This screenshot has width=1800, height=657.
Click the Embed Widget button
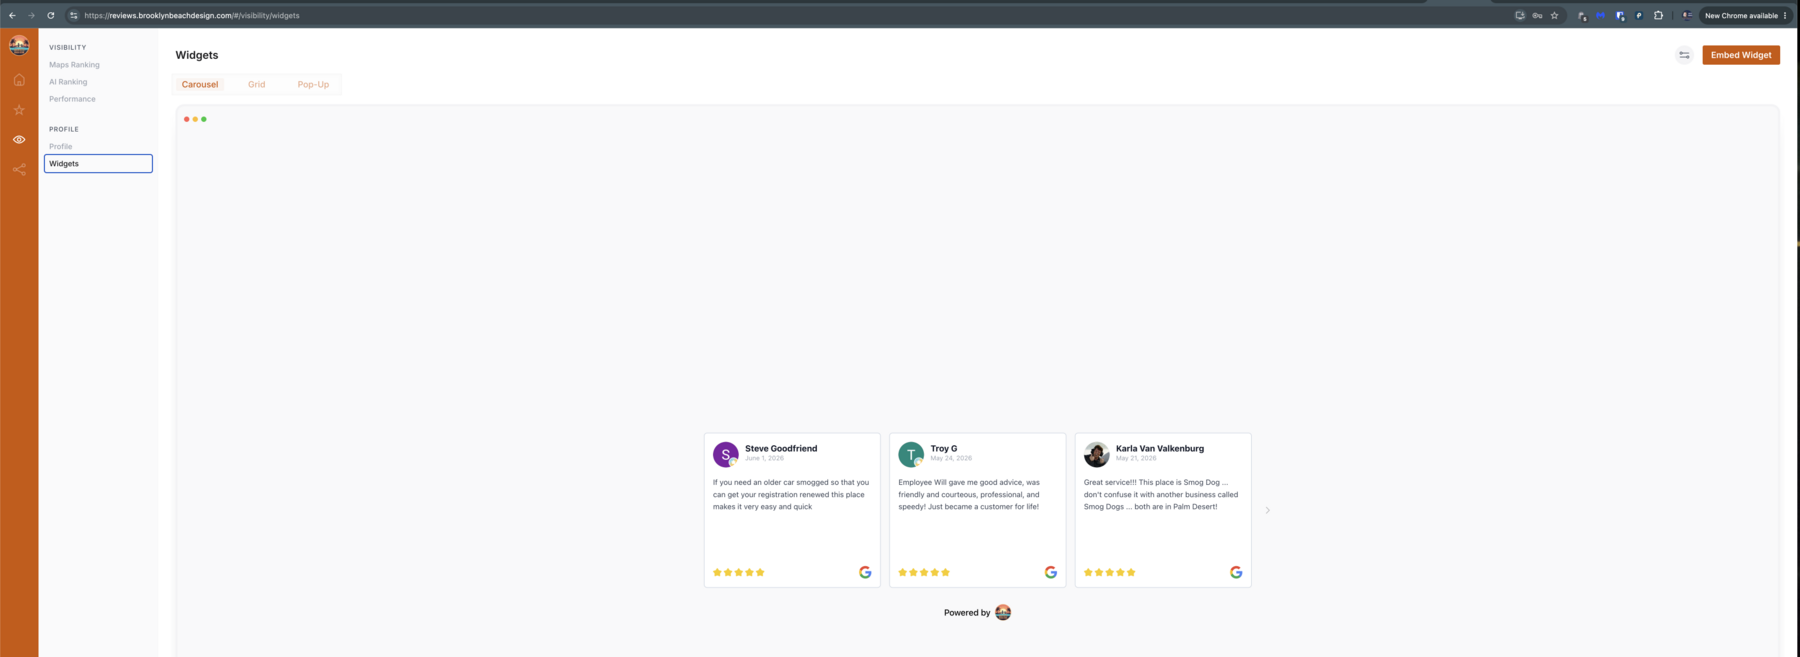1741,55
